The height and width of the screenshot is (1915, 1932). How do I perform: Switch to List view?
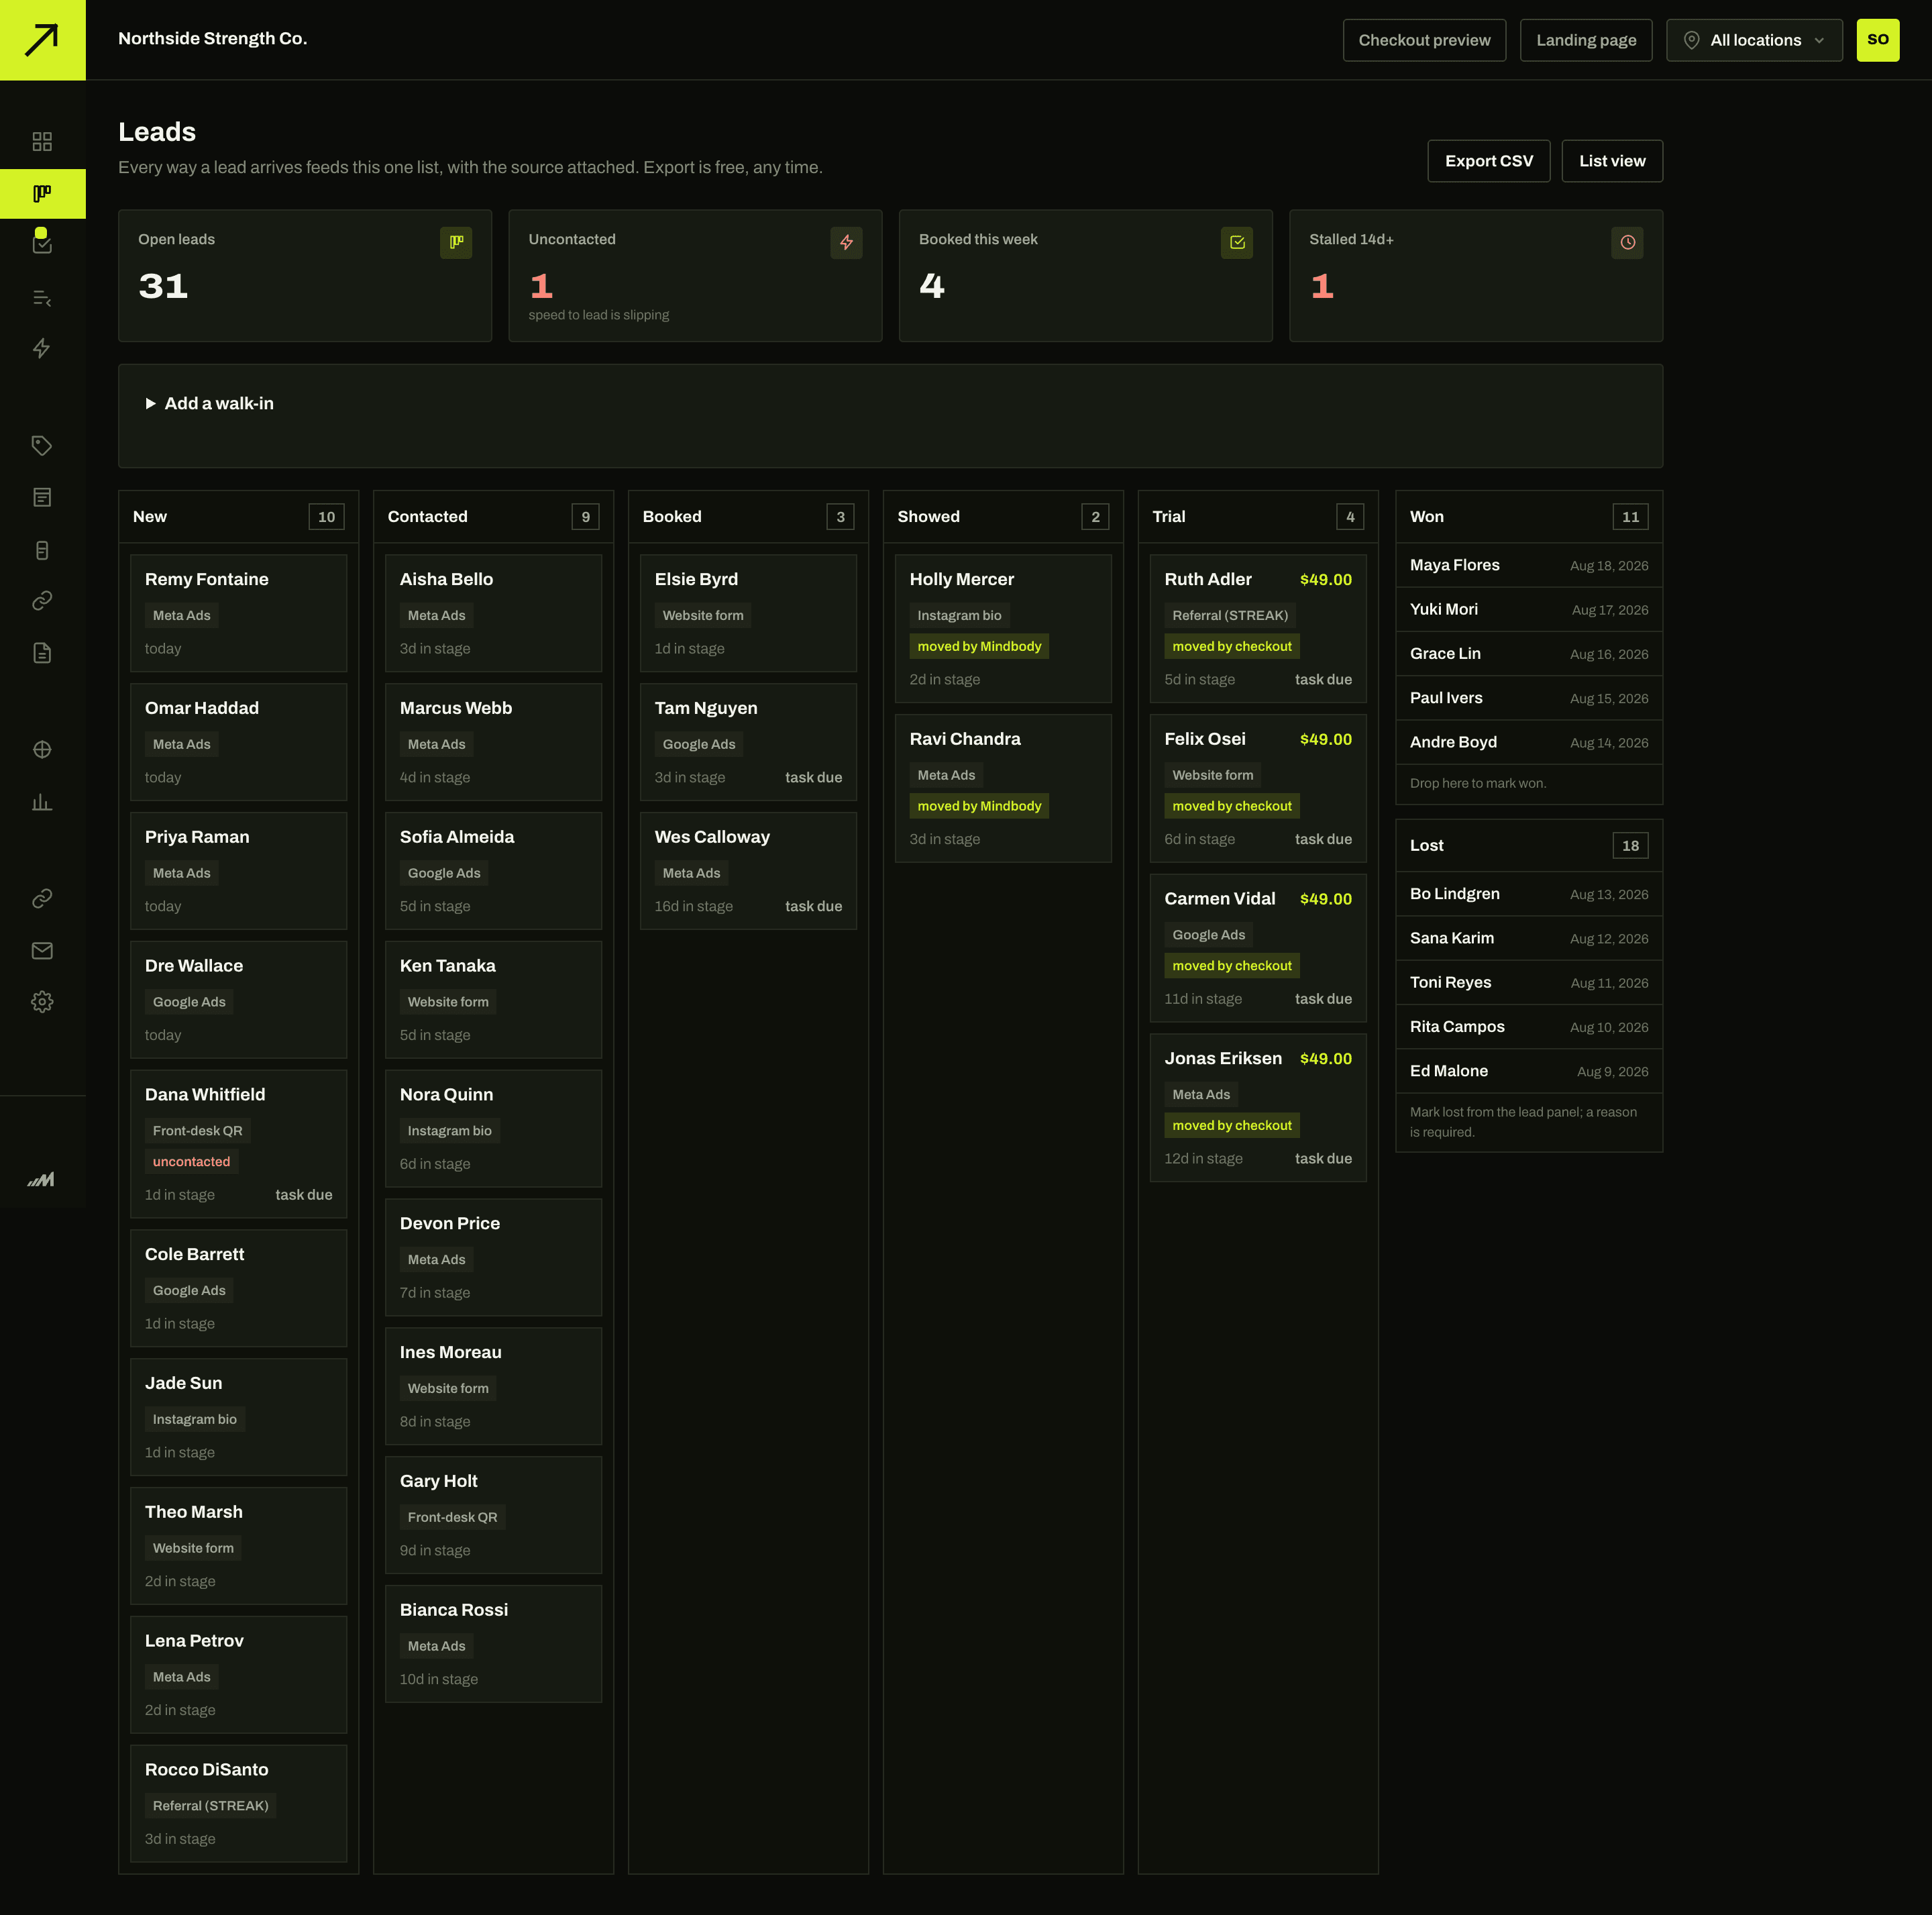[x=1612, y=161]
